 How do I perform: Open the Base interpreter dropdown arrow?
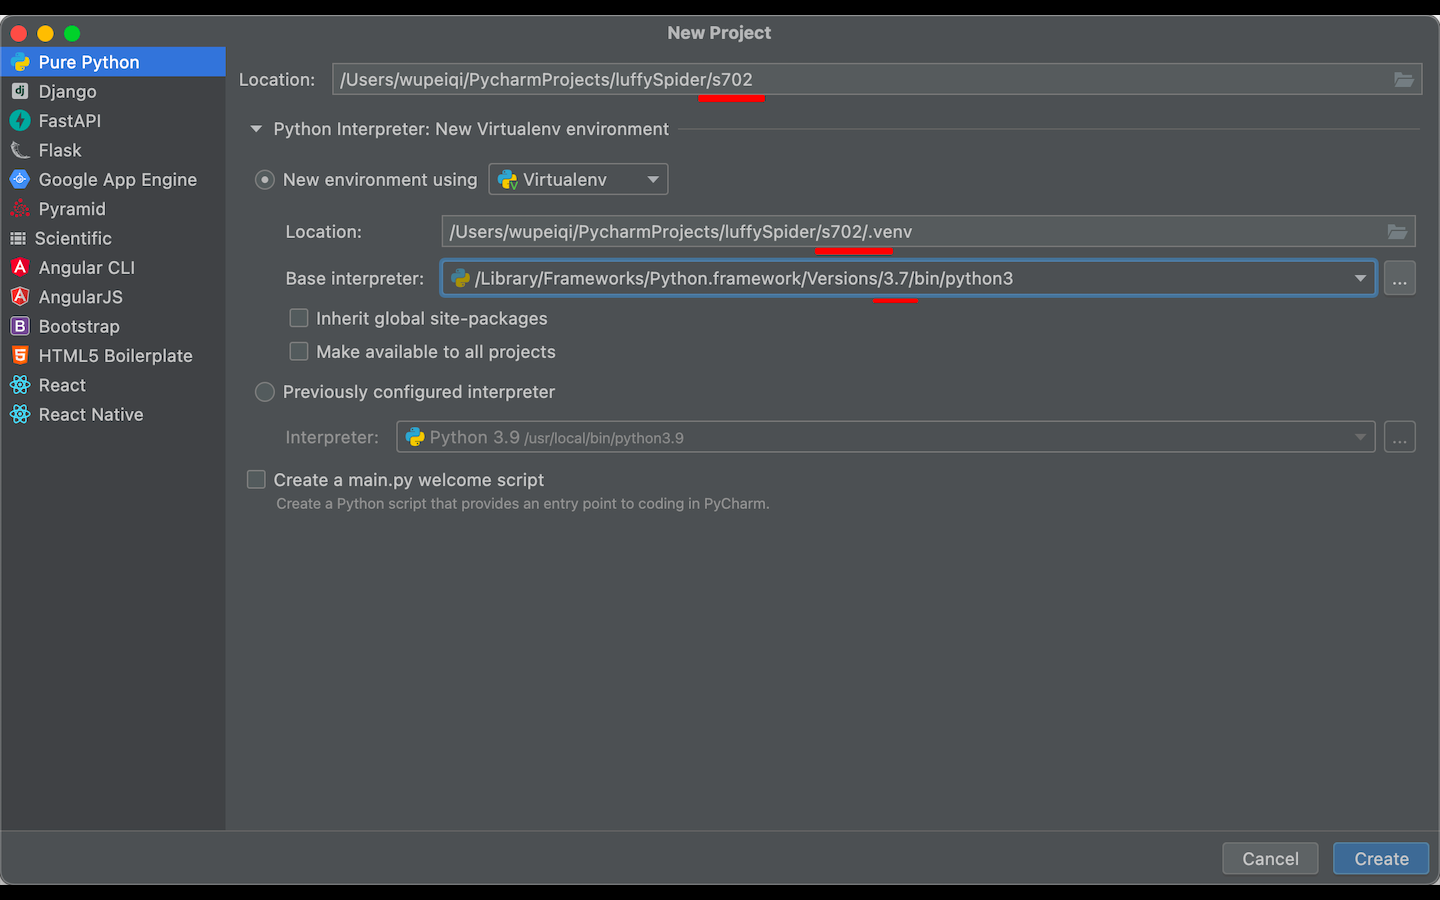1360,278
